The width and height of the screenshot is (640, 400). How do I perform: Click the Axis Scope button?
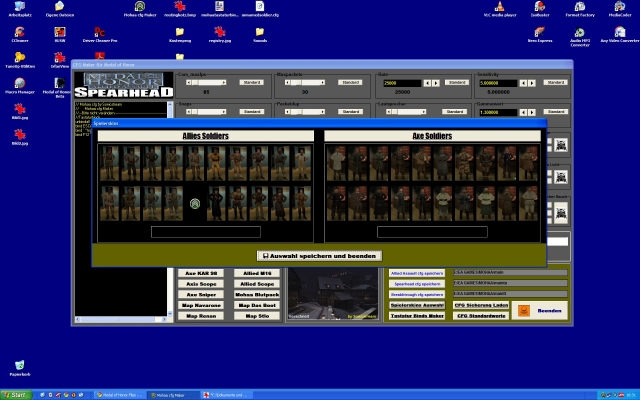pos(201,284)
